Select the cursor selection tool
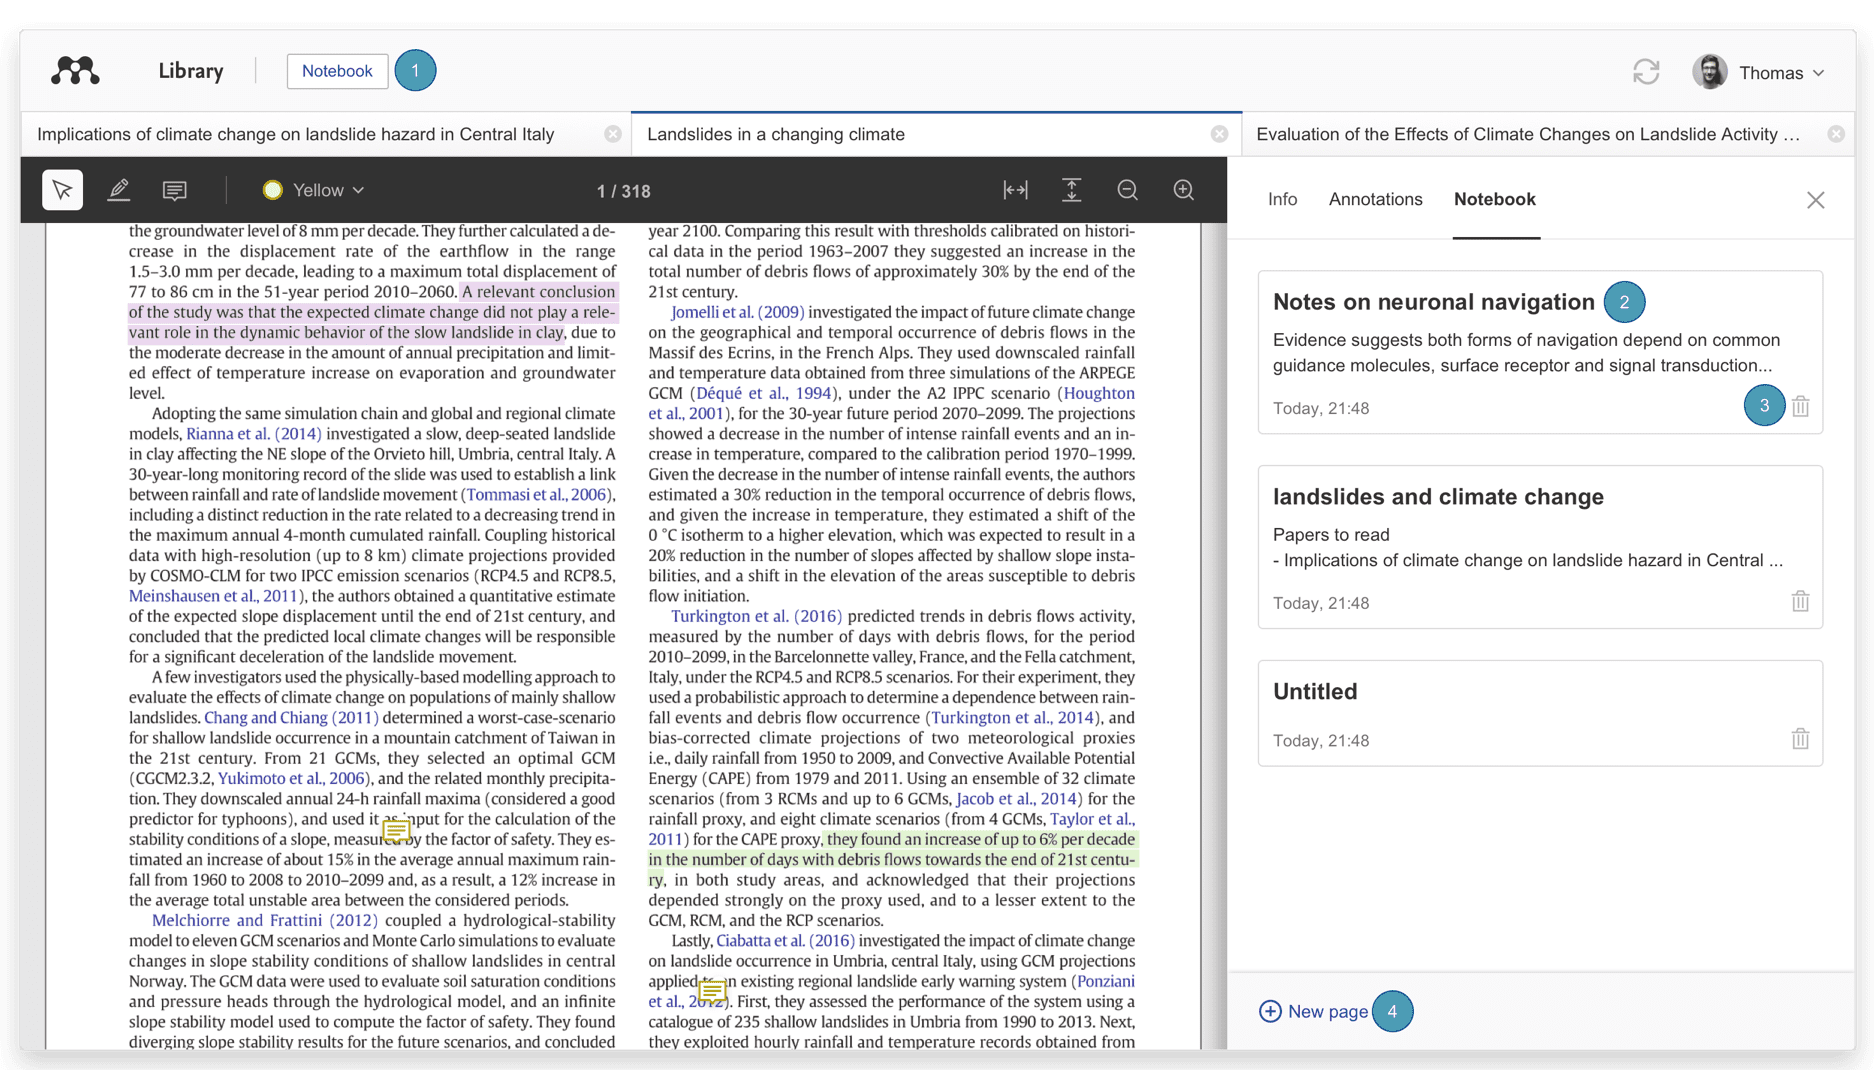 [62, 190]
